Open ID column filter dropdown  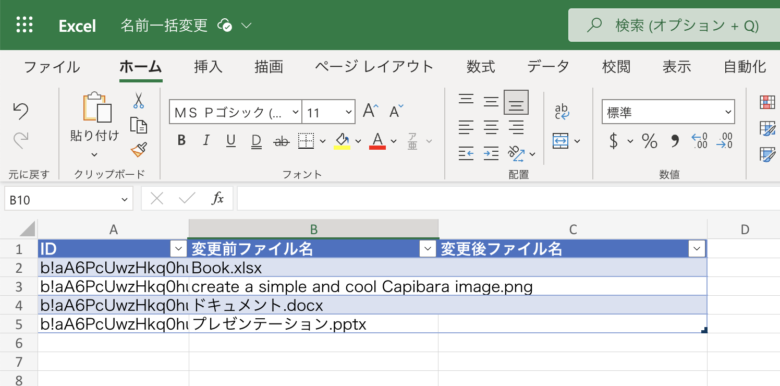pyautogui.click(x=178, y=249)
